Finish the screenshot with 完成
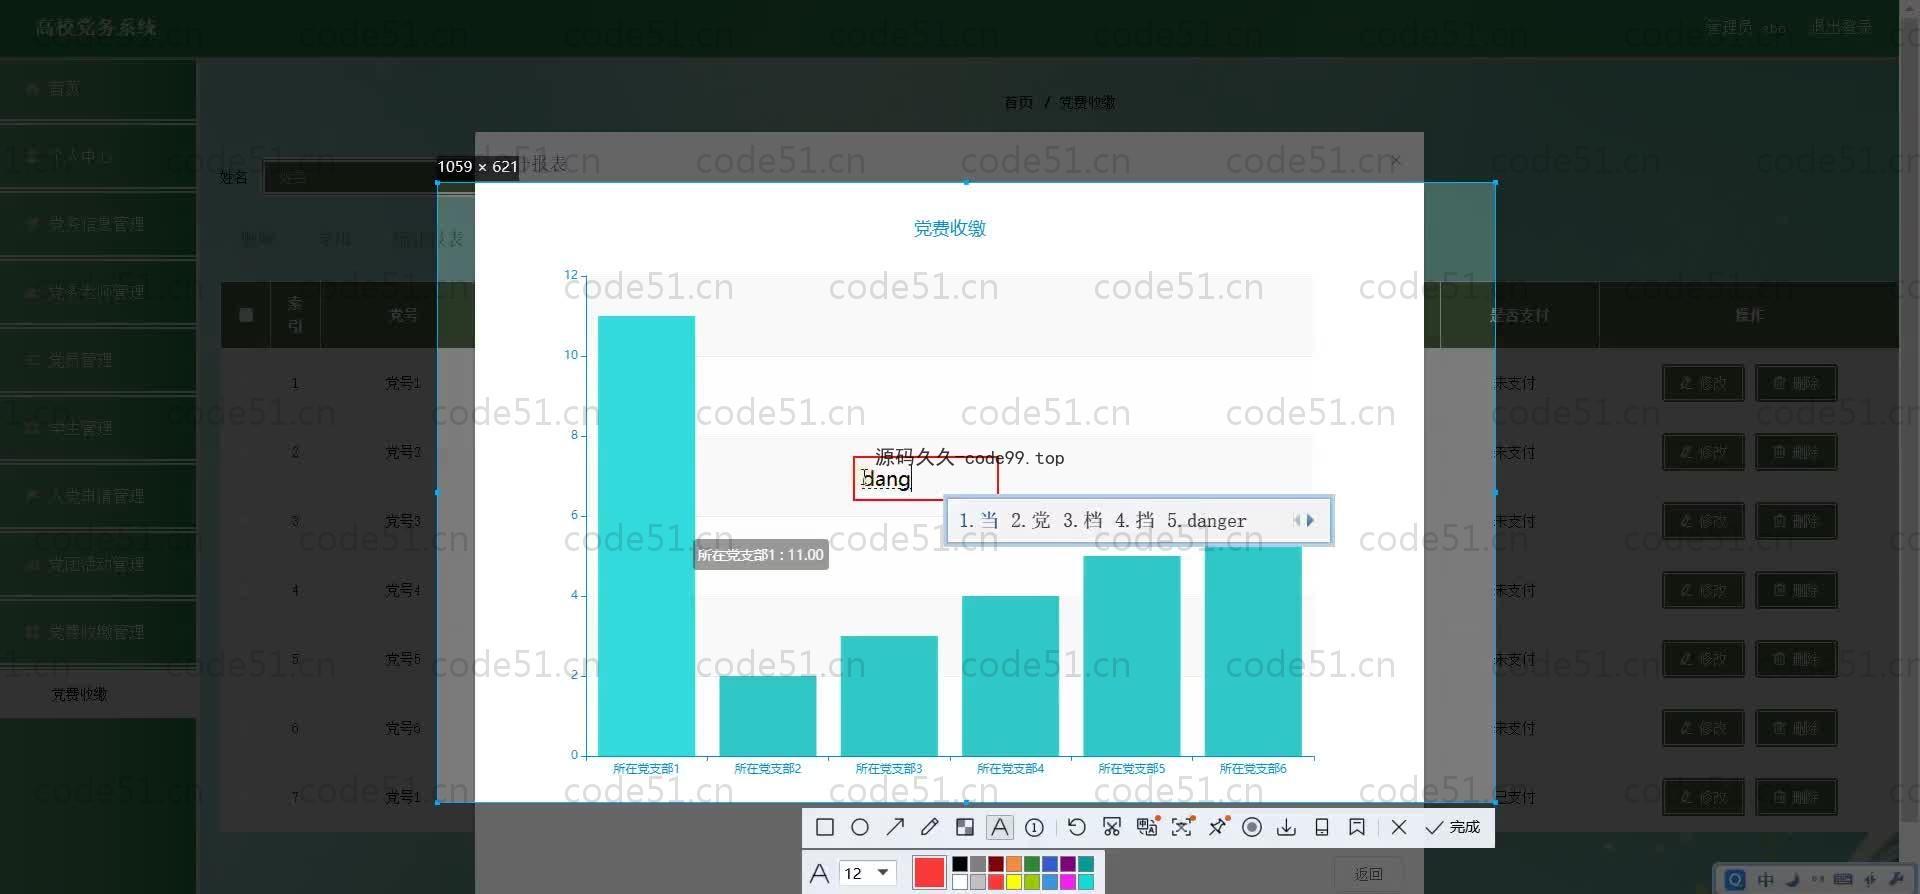 [x=1453, y=827]
